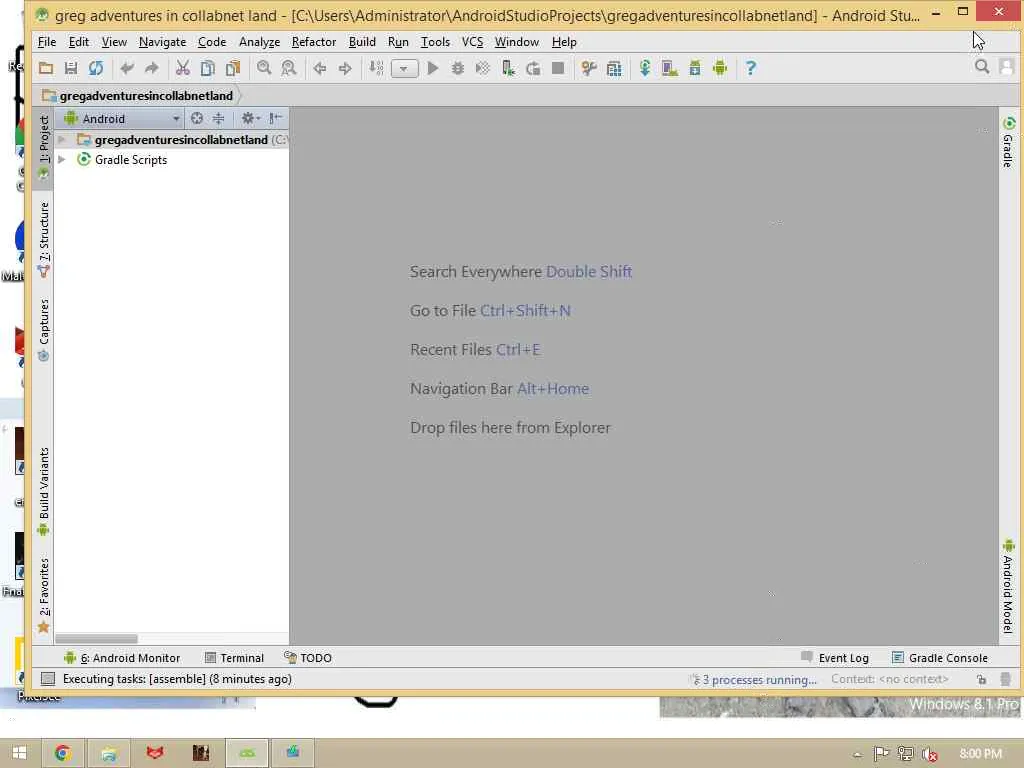1024x768 pixels.
Task: Open the Navigate menu
Action: (x=162, y=42)
